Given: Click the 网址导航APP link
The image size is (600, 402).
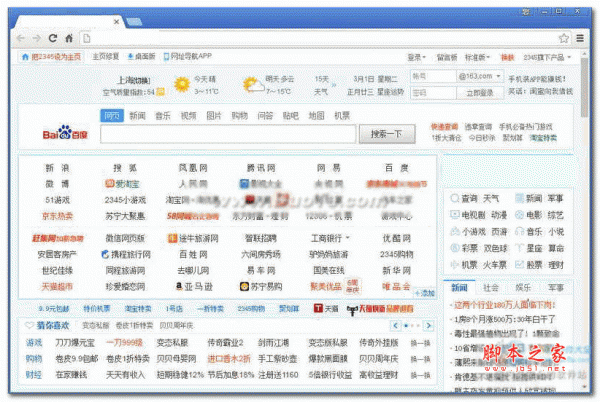Looking at the screenshot, I should click(x=188, y=56).
